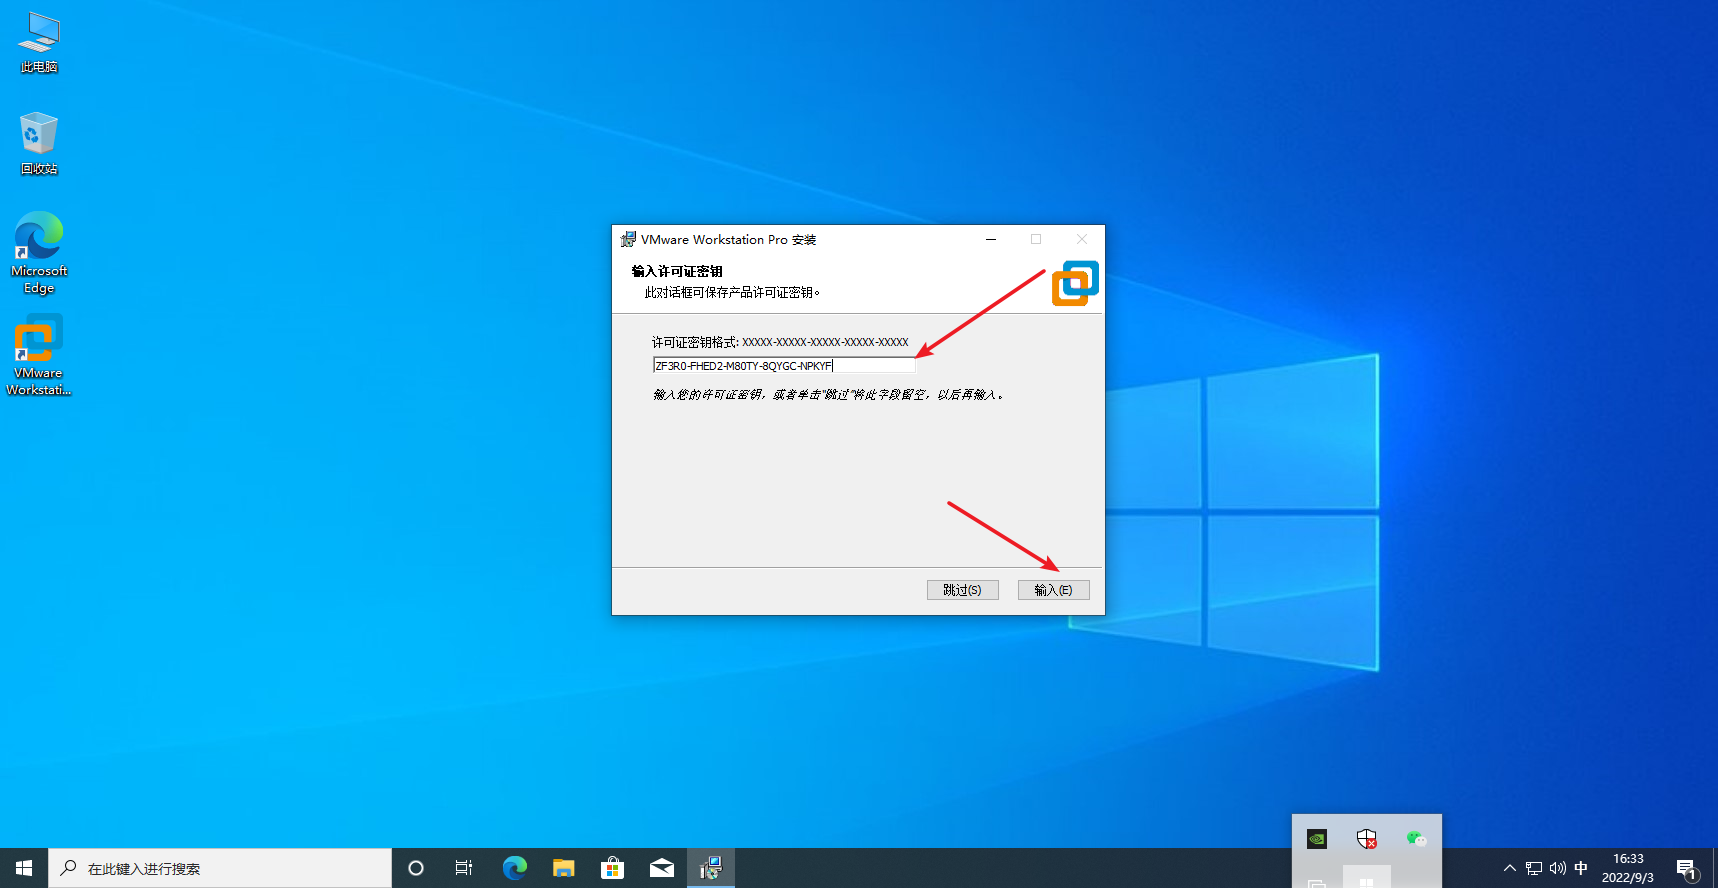Open the volume speaker tray icon
This screenshot has height=888, width=1718.
click(1558, 868)
